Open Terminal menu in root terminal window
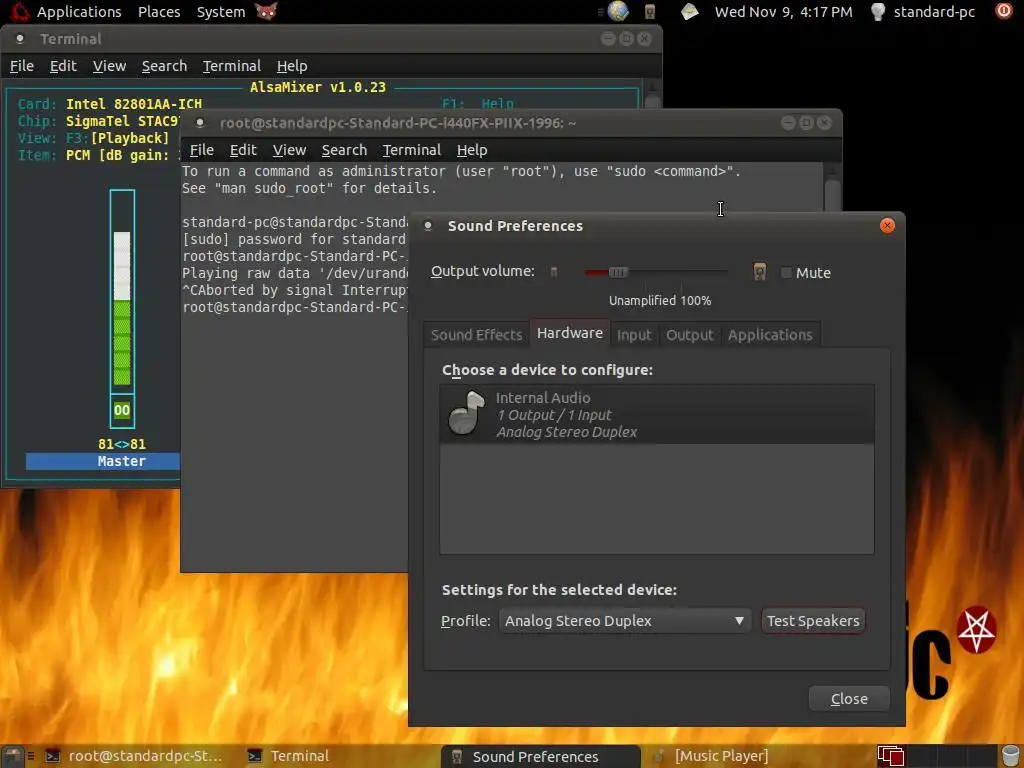This screenshot has width=1024, height=768. tap(411, 150)
